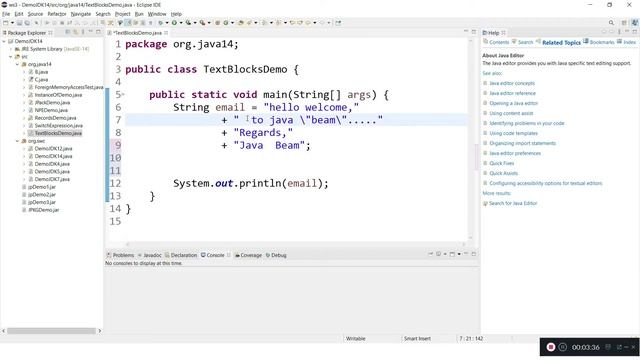The height and width of the screenshot is (360, 640).
Task: Pause the screen recording
Action: [563, 347]
